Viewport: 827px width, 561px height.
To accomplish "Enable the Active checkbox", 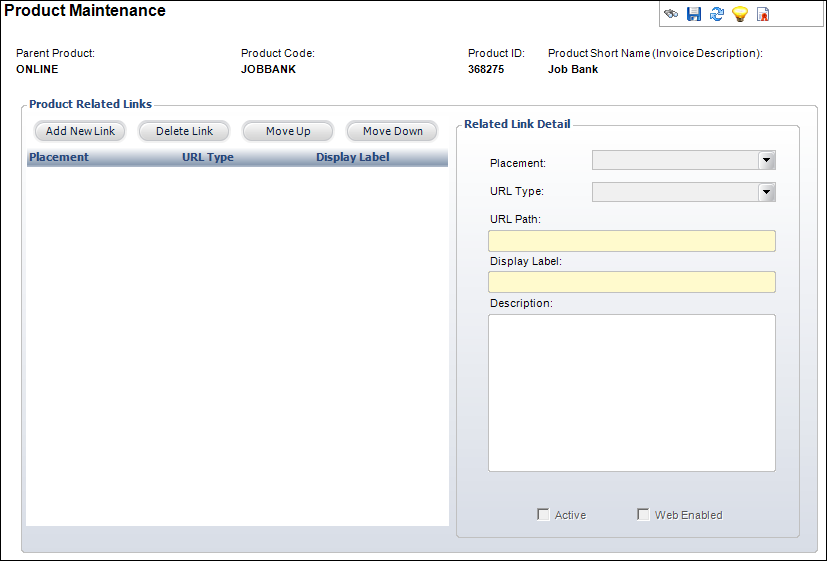I will [543, 514].
